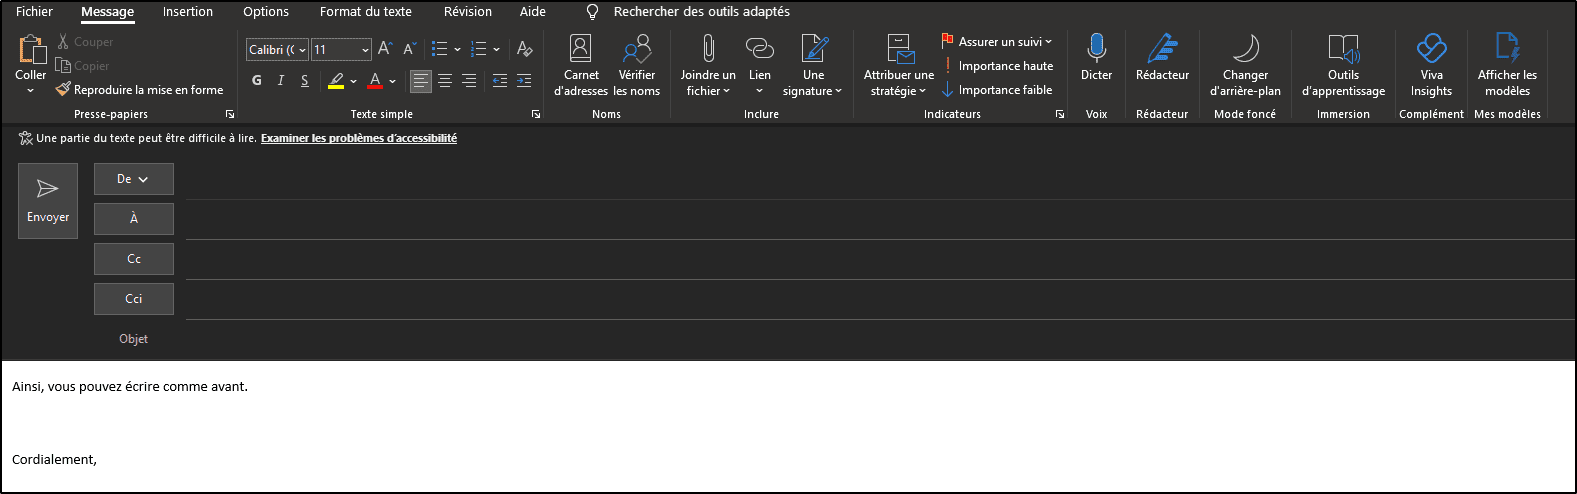Screen dimensions: 1577x494
Task: Open the De sender dropdown
Action: tap(134, 179)
